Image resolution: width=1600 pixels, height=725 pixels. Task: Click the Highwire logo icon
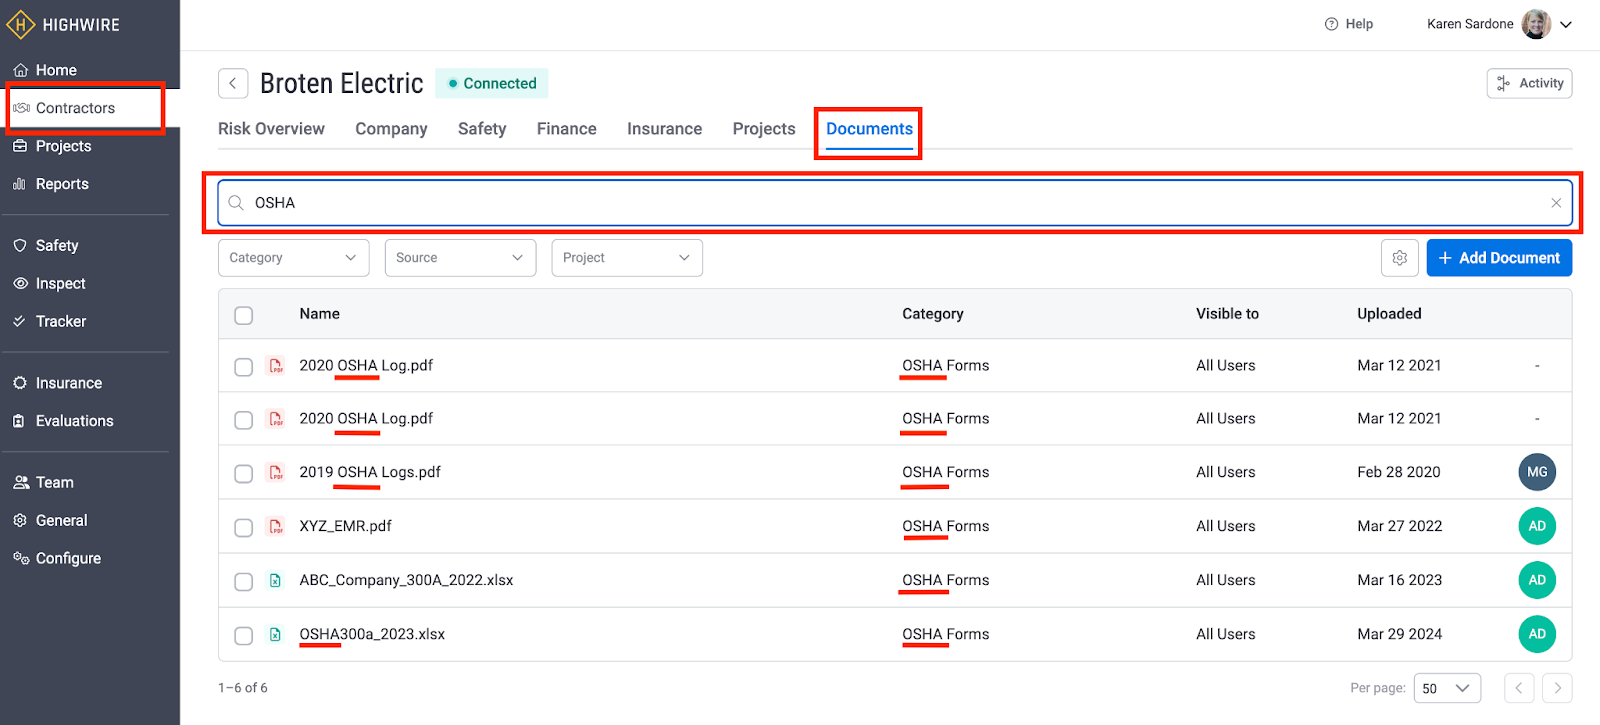coord(21,24)
